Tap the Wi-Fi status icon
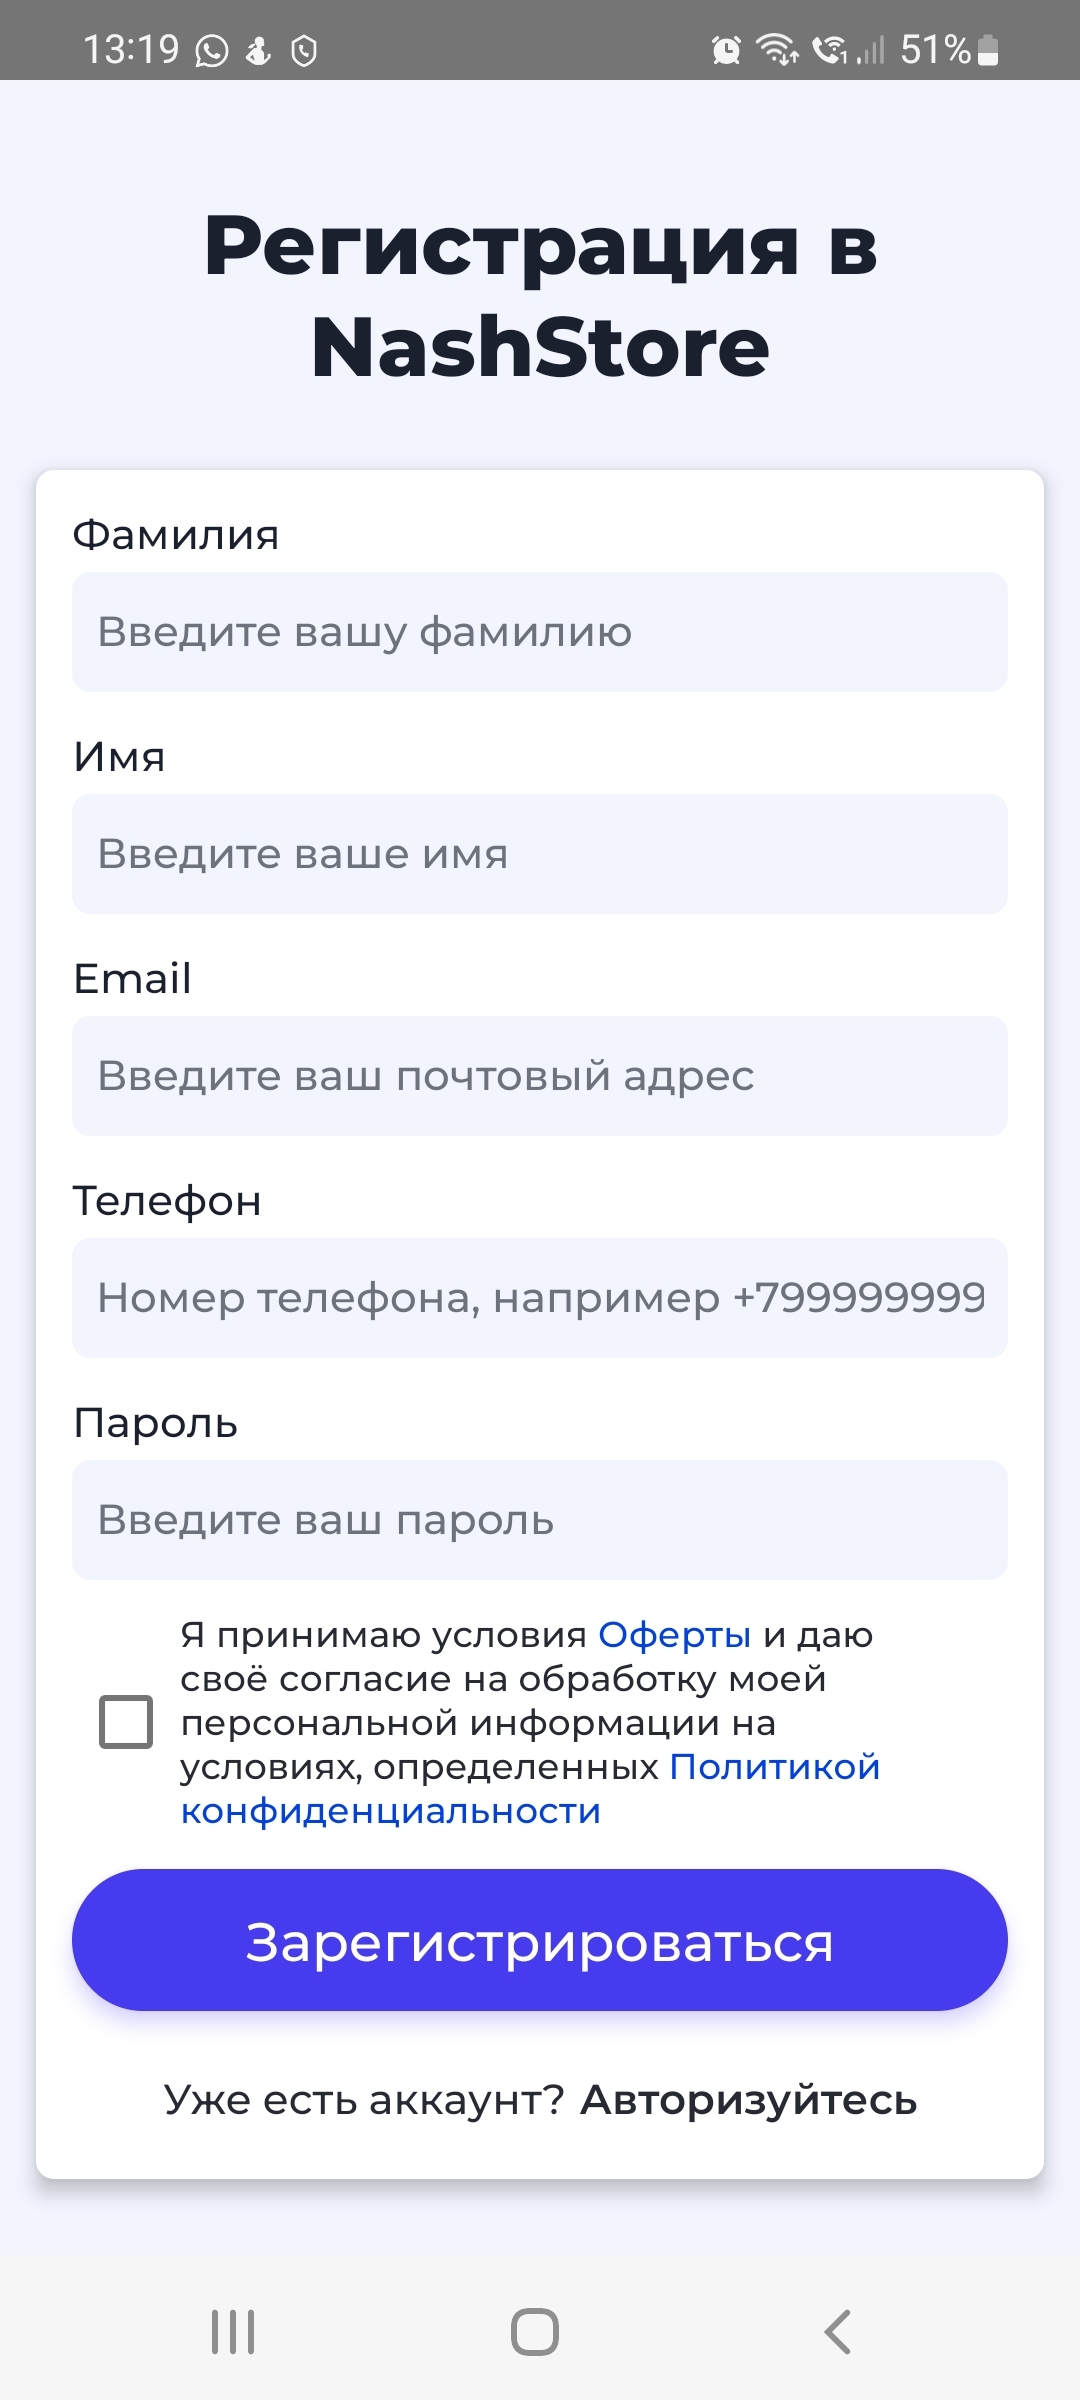This screenshot has height=2400, width=1080. point(777,49)
